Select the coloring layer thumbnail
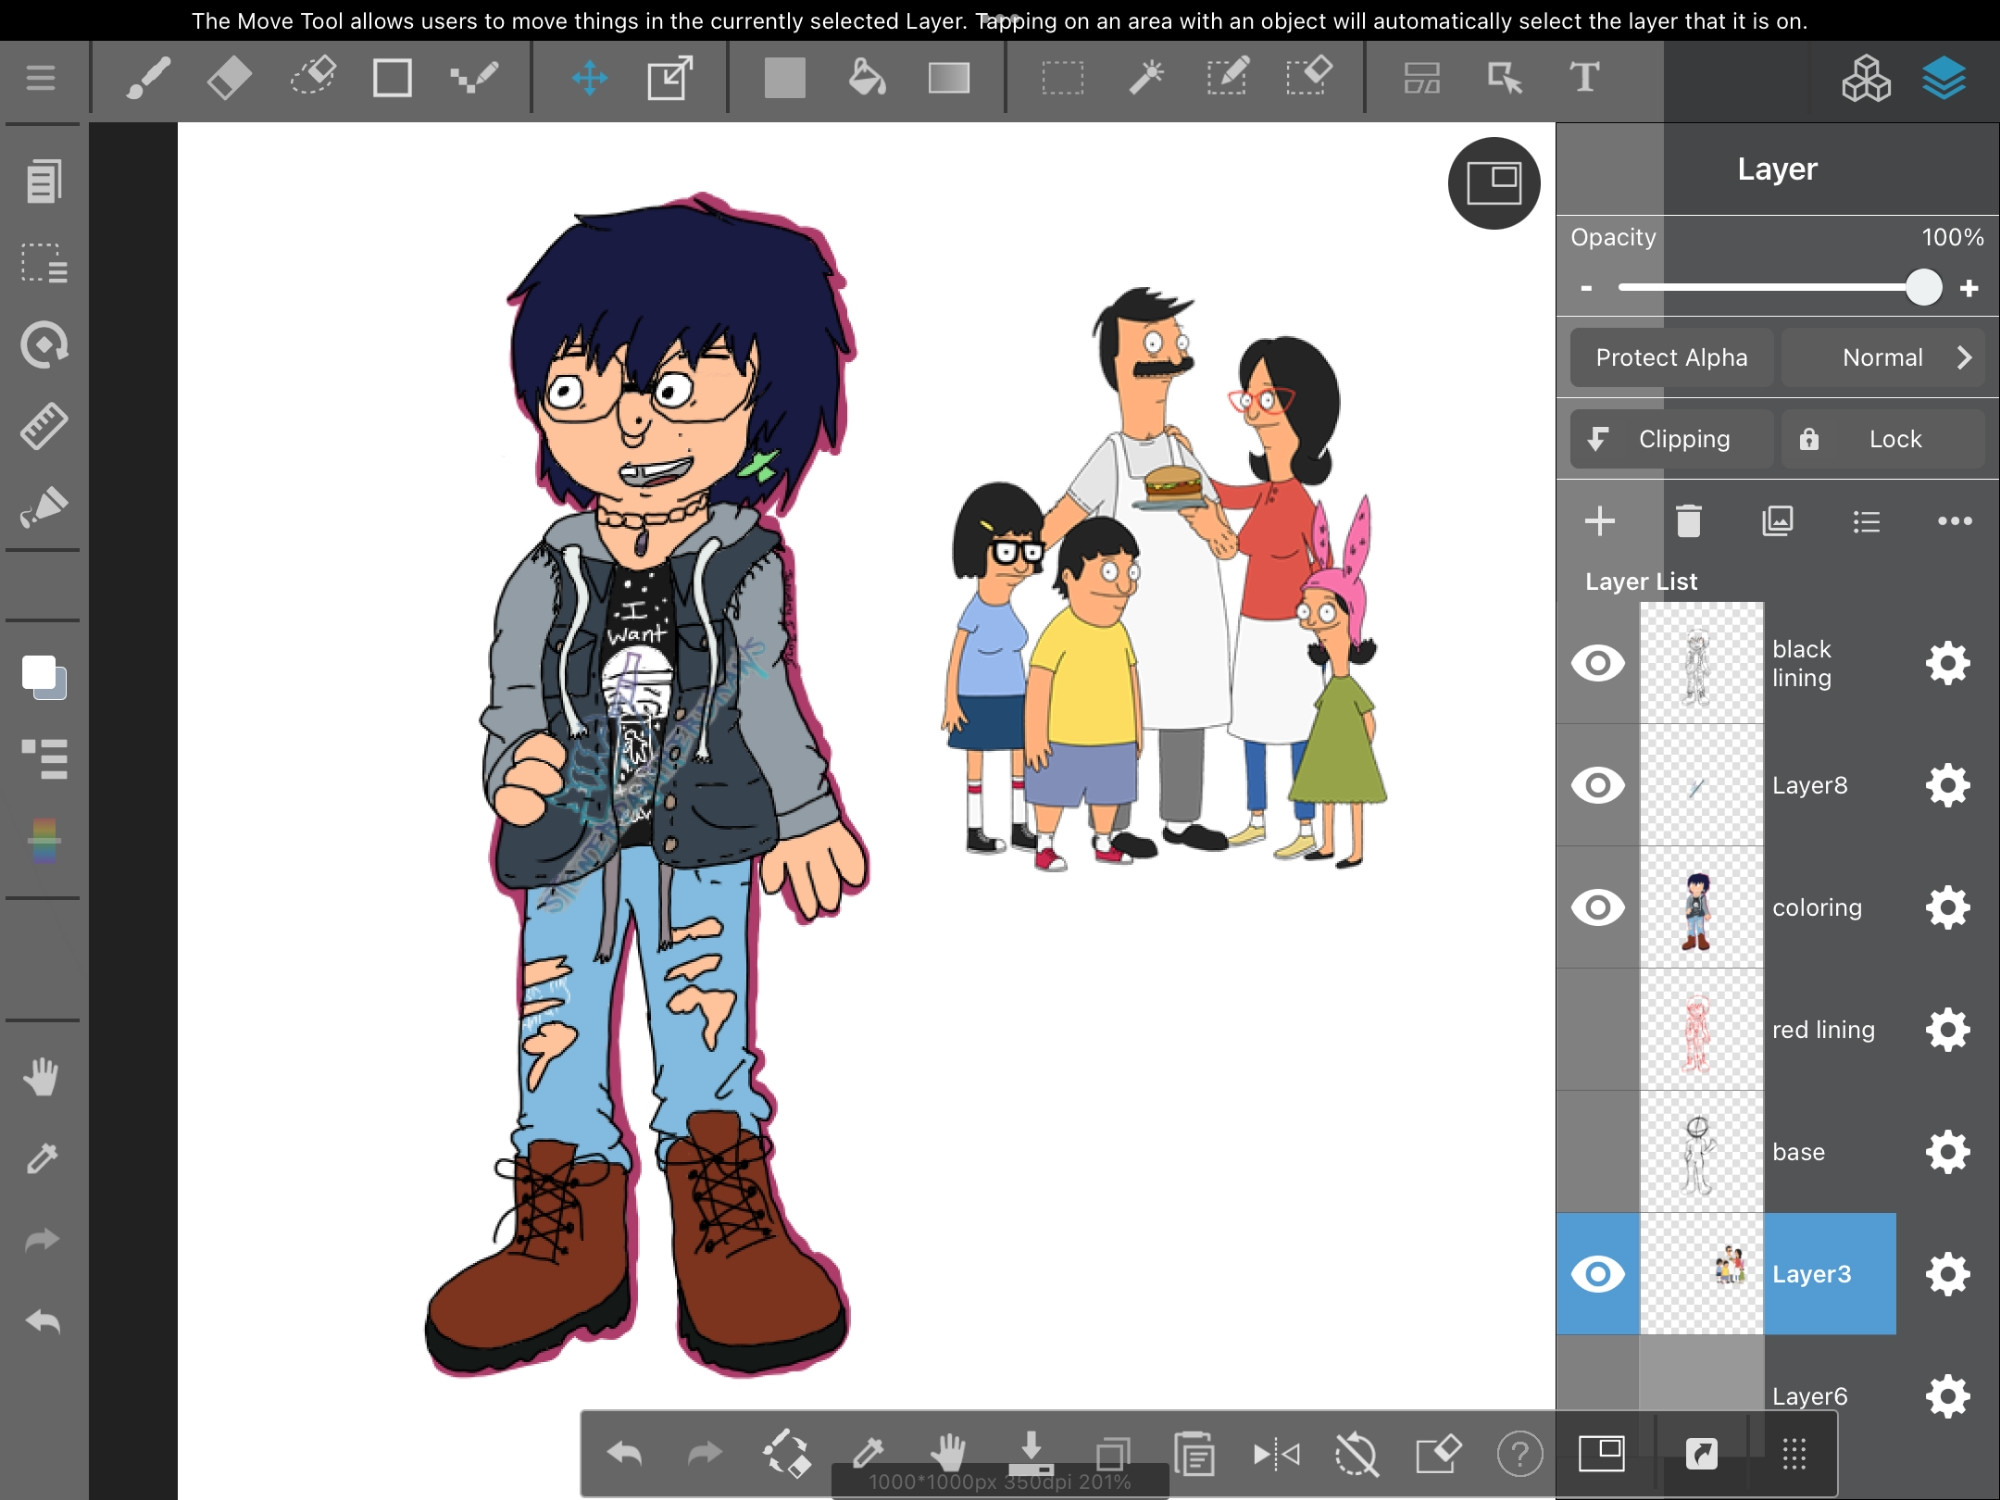The height and width of the screenshot is (1500, 2000). [1701, 907]
